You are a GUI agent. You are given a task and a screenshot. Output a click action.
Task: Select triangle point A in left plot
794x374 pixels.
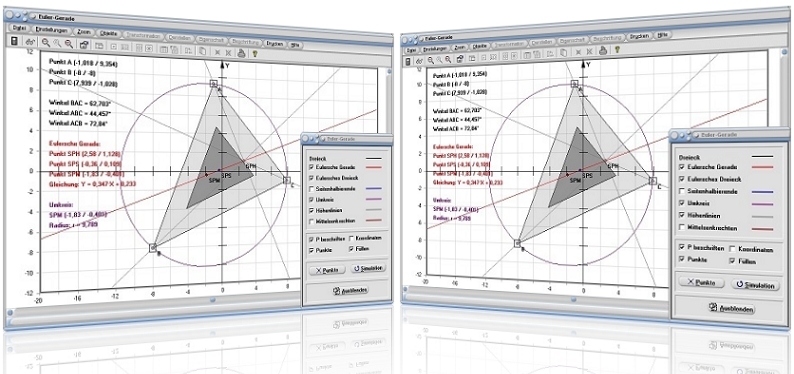[x=214, y=84]
